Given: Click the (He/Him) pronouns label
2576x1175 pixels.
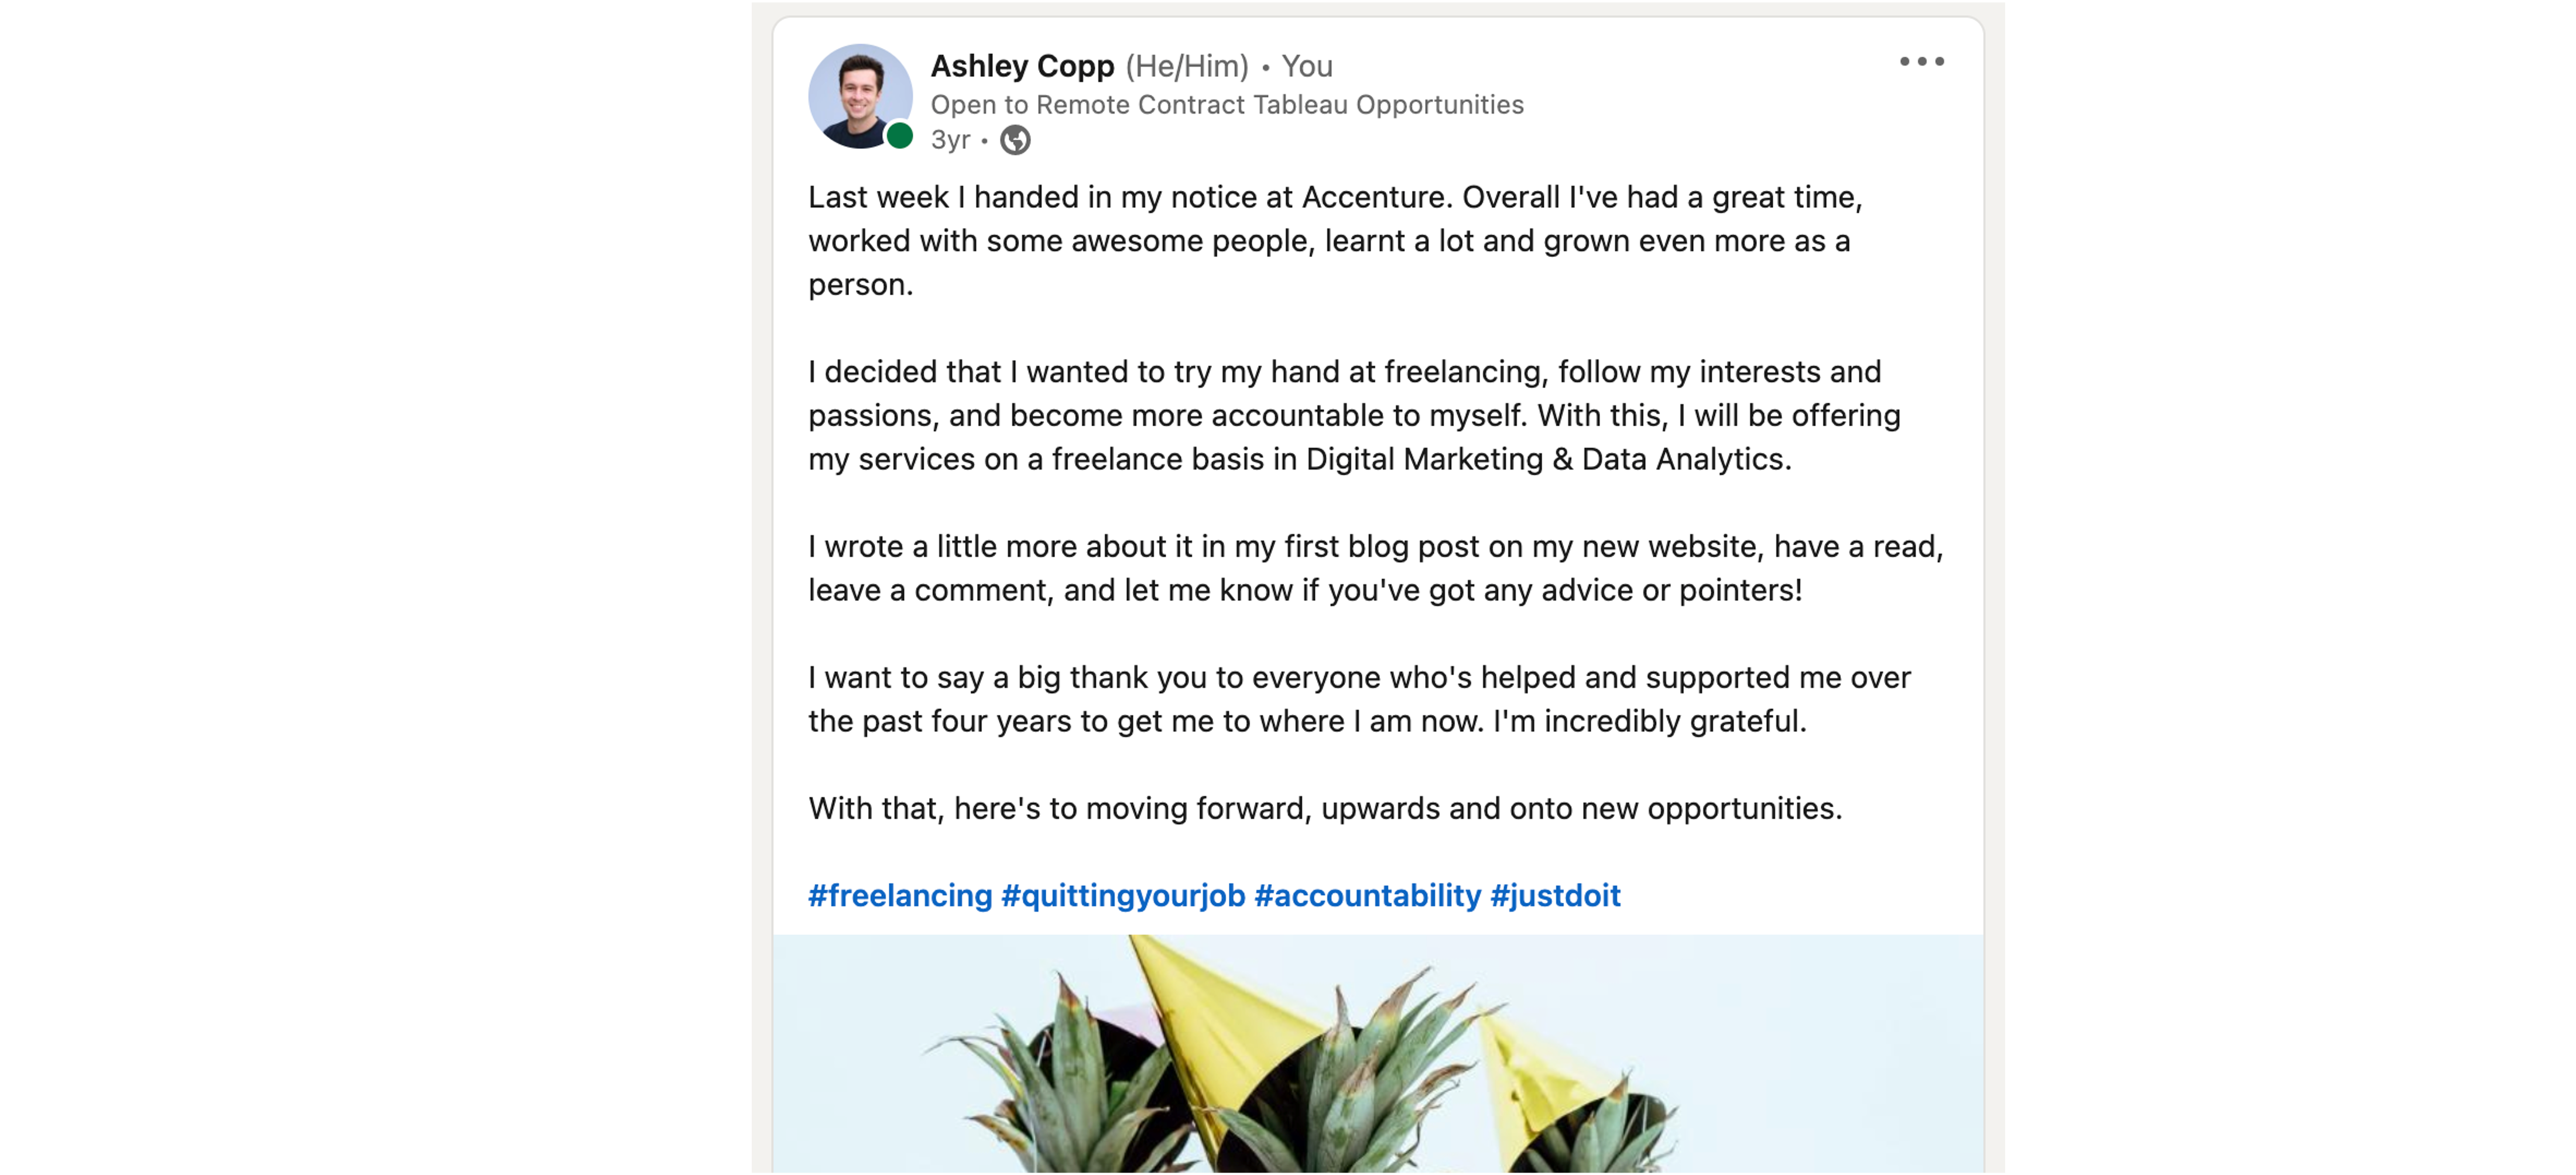Looking at the screenshot, I should [1186, 66].
